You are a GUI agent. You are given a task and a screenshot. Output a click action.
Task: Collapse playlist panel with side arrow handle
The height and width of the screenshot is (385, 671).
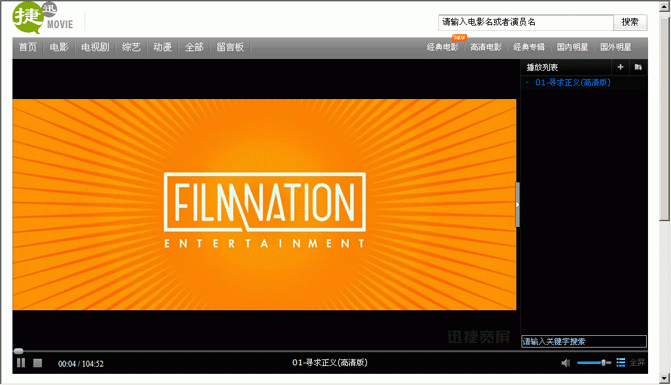[517, 204]
